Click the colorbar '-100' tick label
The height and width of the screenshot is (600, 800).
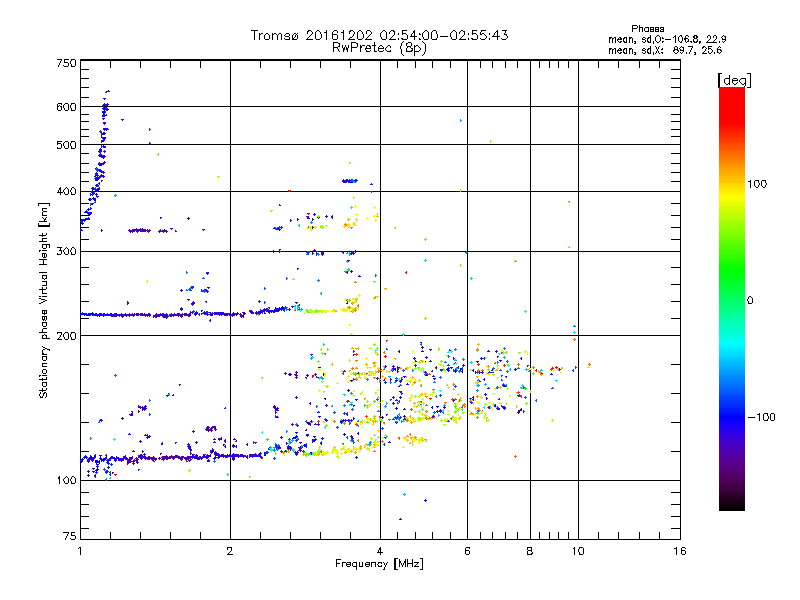761,417
